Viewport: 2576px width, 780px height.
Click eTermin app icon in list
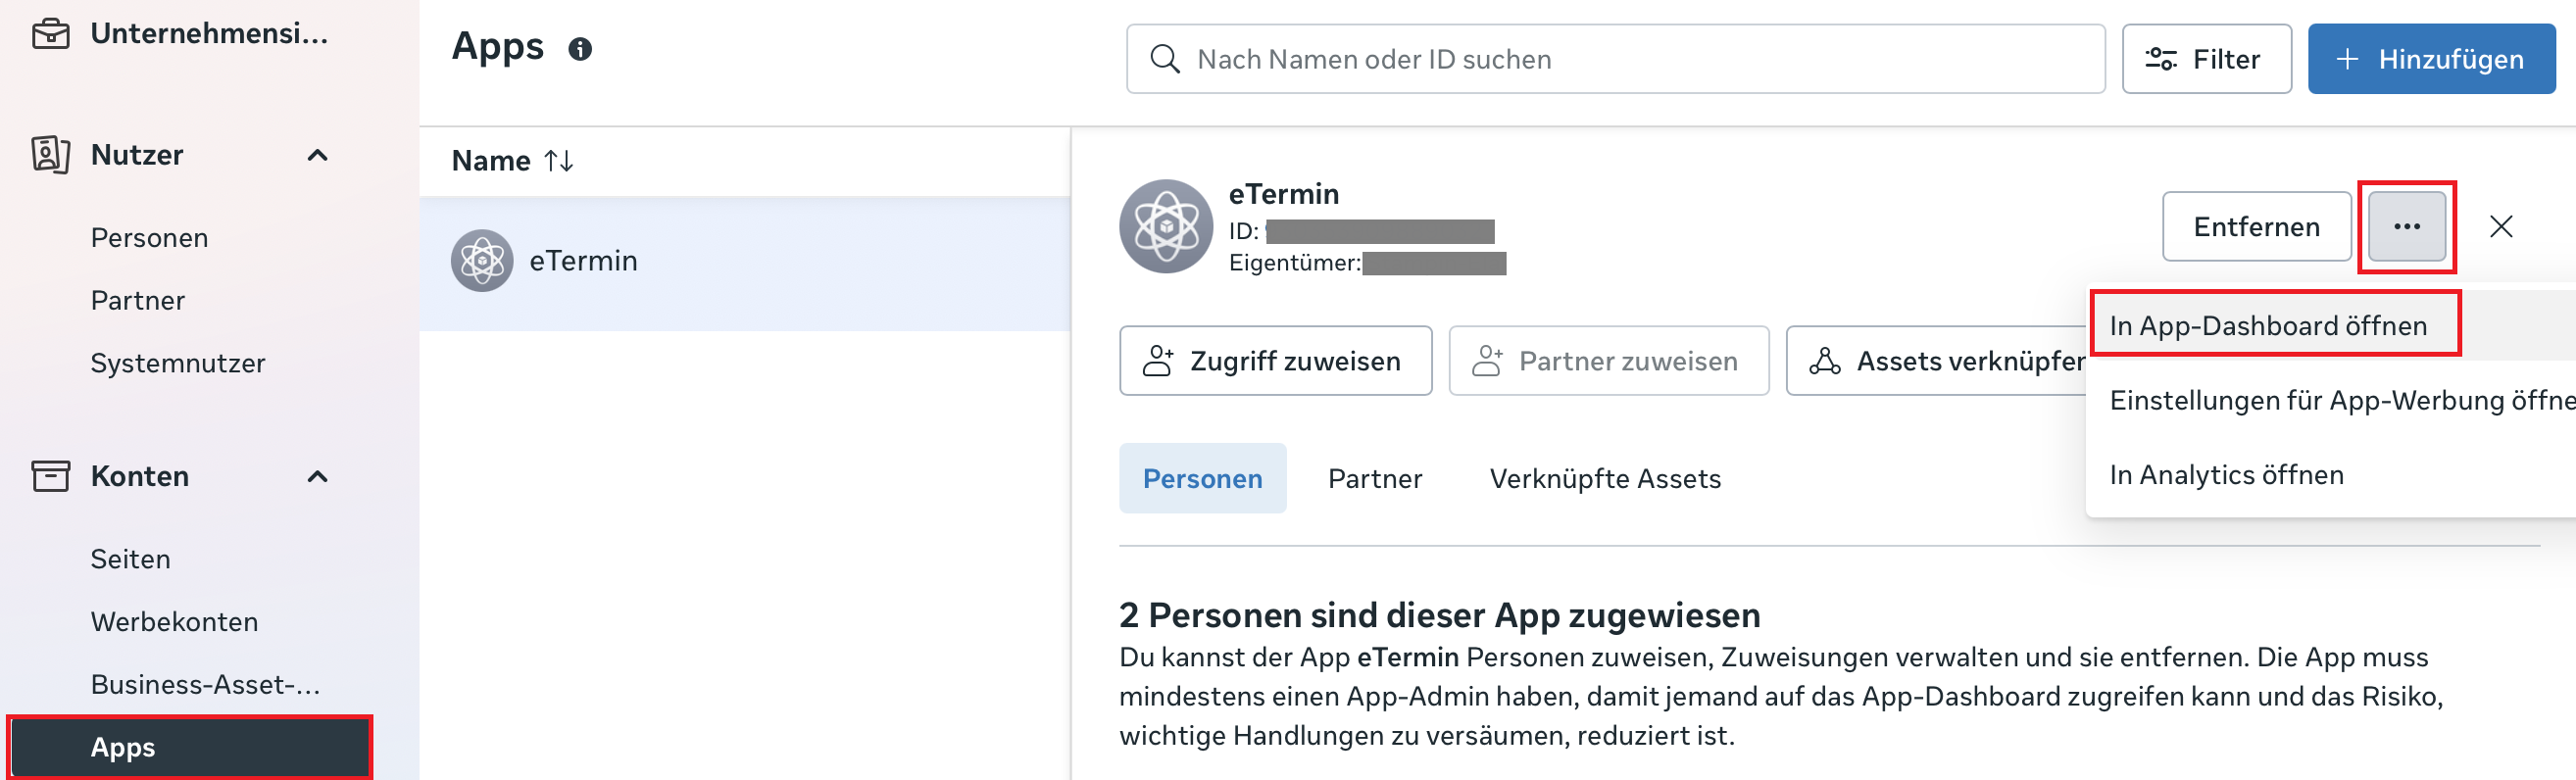pyautogui.click(x=482, y=261)
